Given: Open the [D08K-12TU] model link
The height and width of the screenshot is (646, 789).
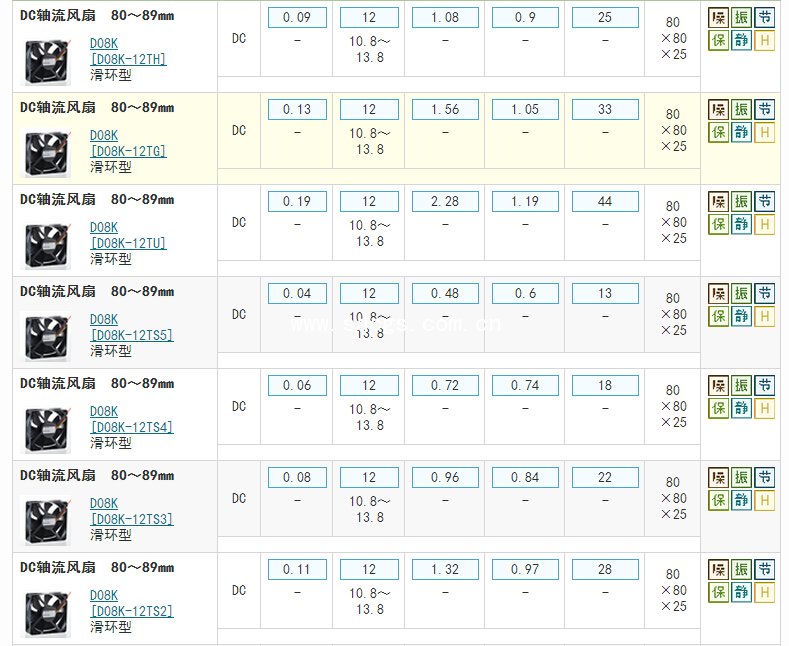Looking at the screenshot, I should (128, 244).
